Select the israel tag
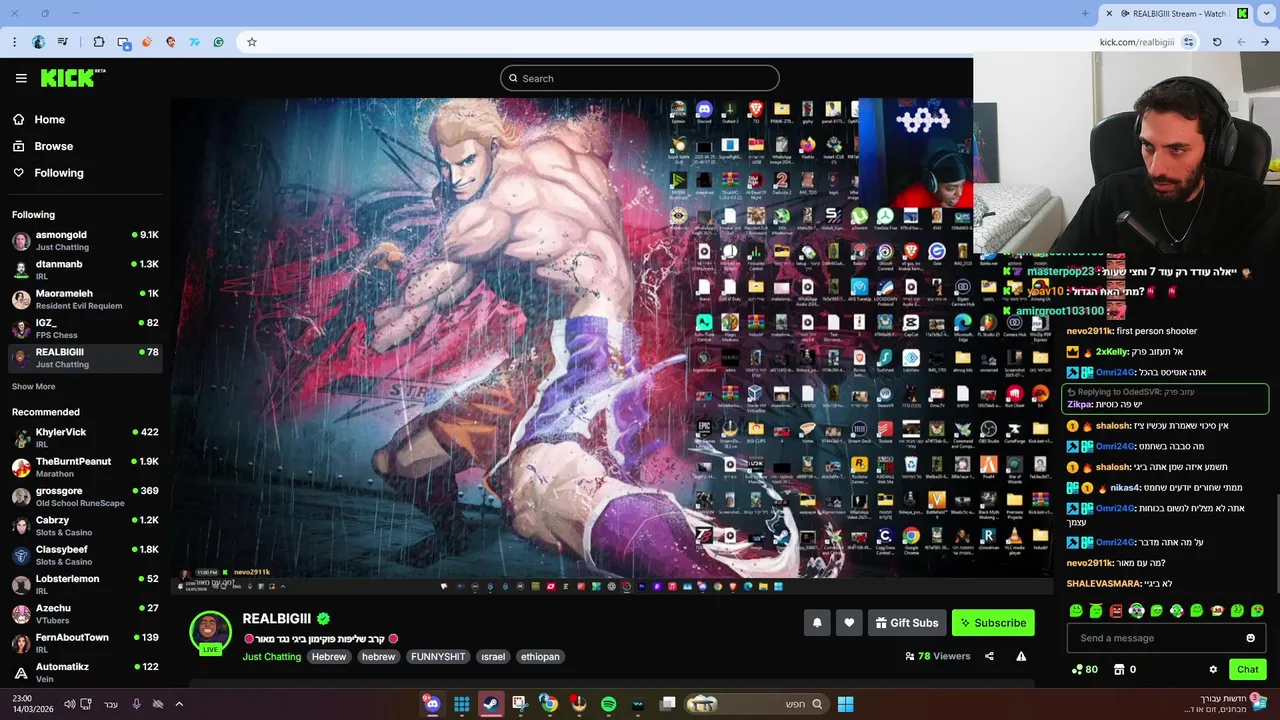 pos(493,657)
